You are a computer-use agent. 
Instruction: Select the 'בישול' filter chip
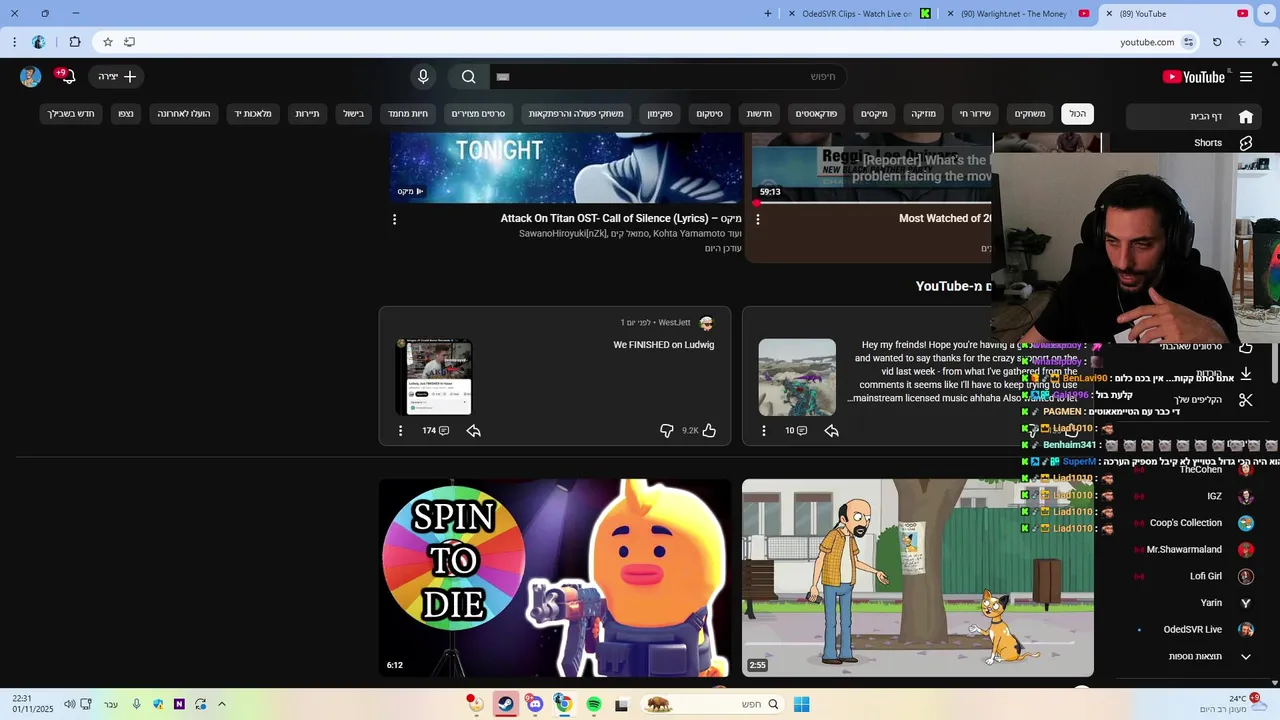354,114
